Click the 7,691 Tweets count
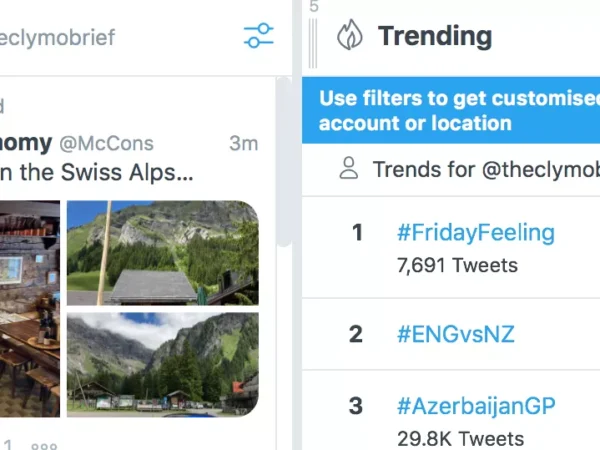This screenshot has width=600, height=450. 457,265
